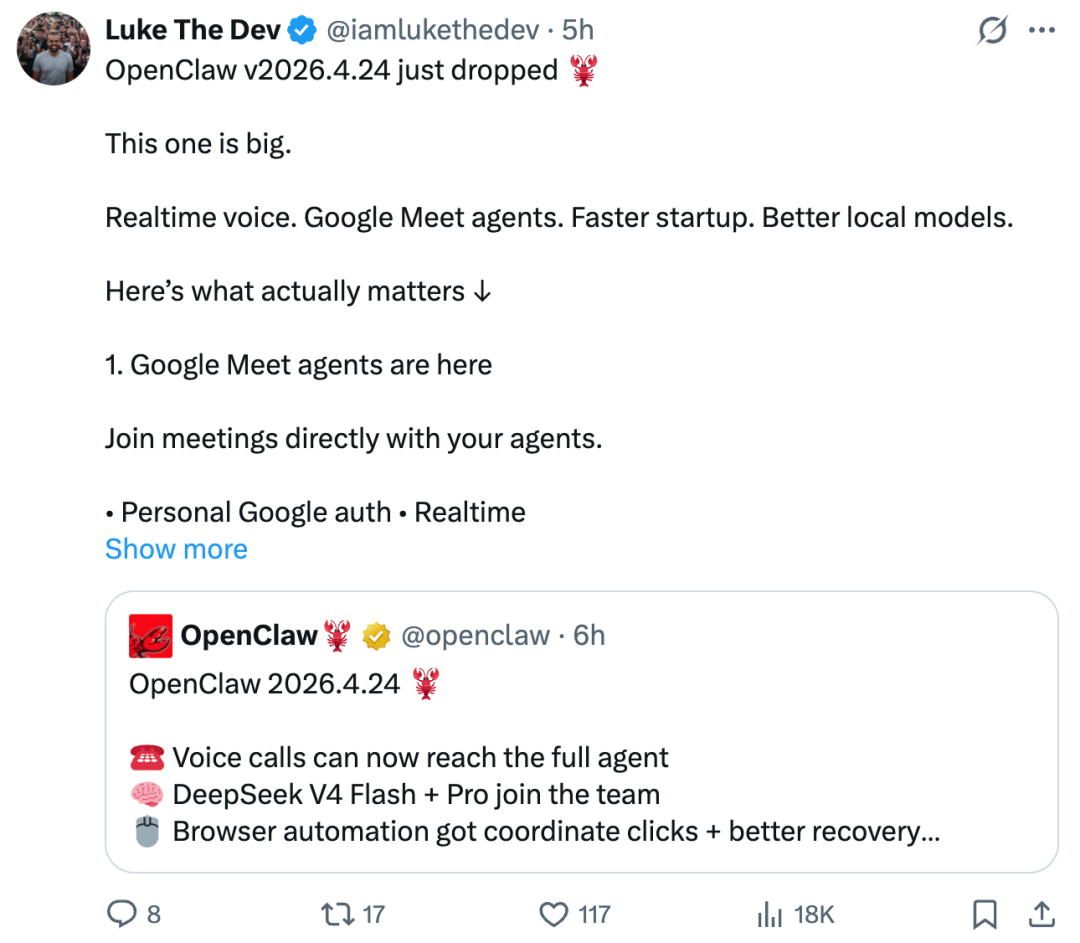The width and height of the screenshot is (1080, 943).
Task: Open the OpenClaw red logo avatar
Action: [x=151, y=636]
